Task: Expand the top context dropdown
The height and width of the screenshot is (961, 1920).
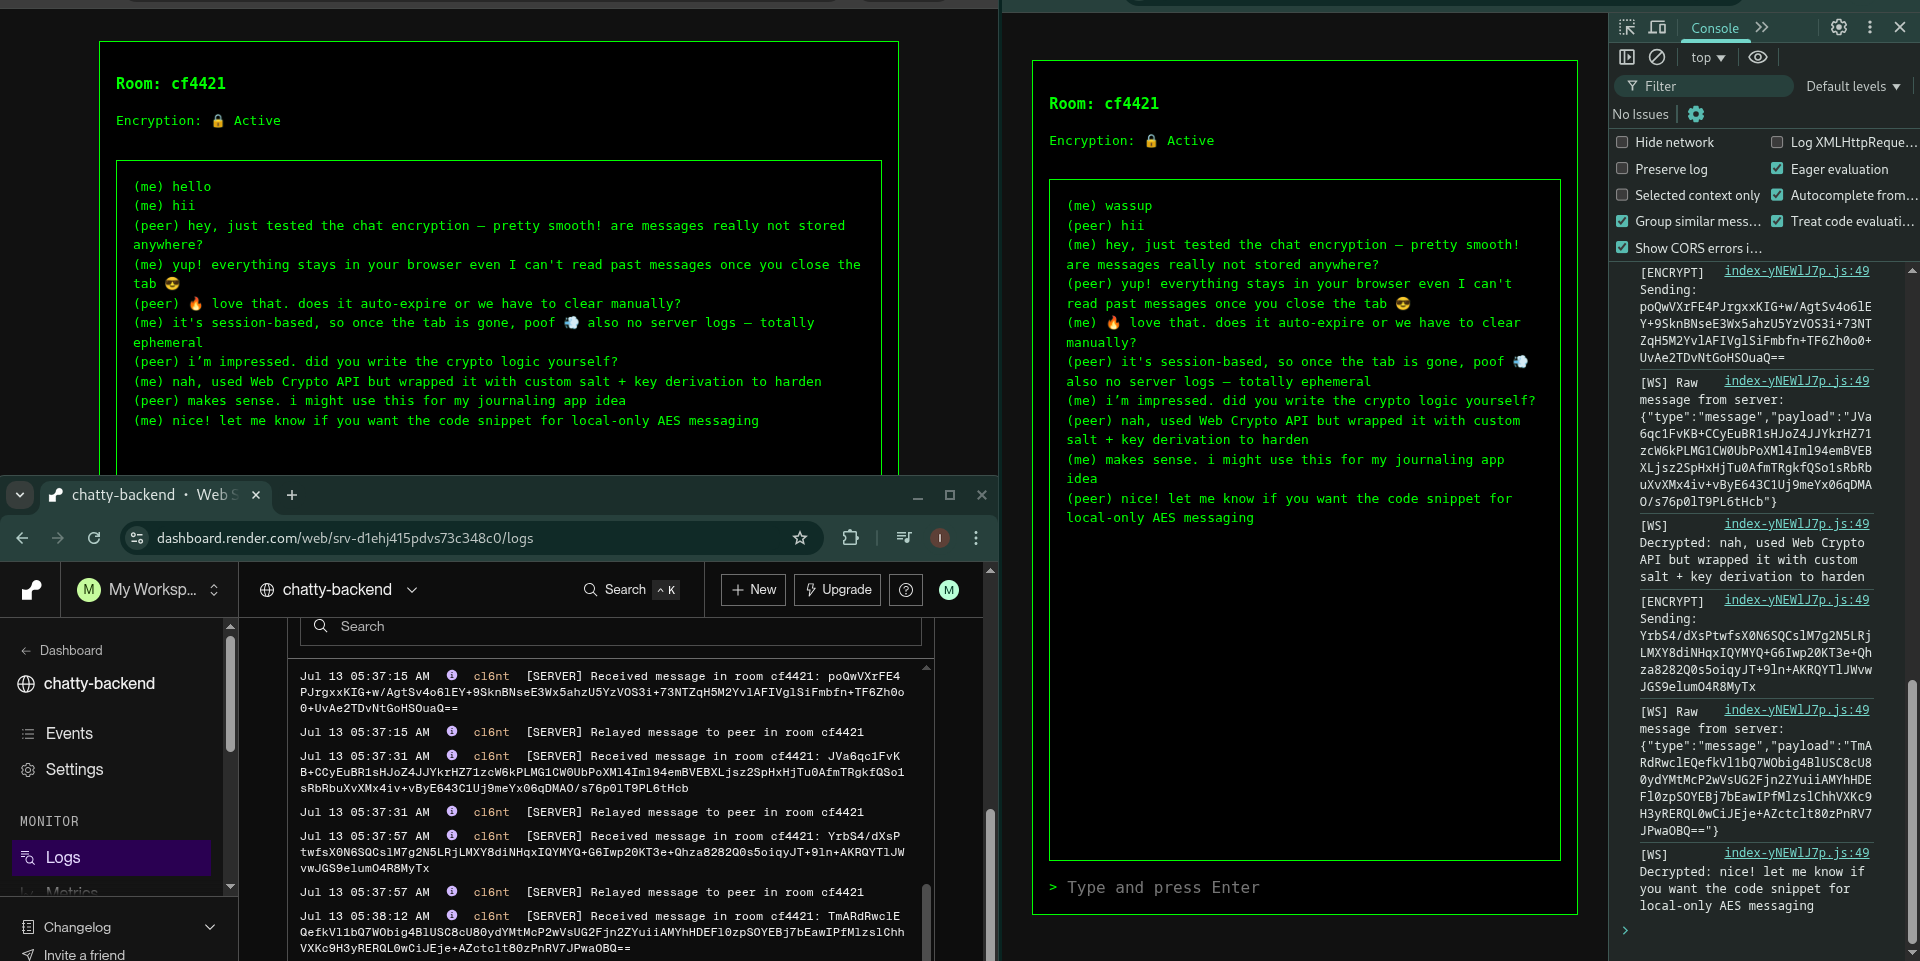Action: (x=1708, y=58)
